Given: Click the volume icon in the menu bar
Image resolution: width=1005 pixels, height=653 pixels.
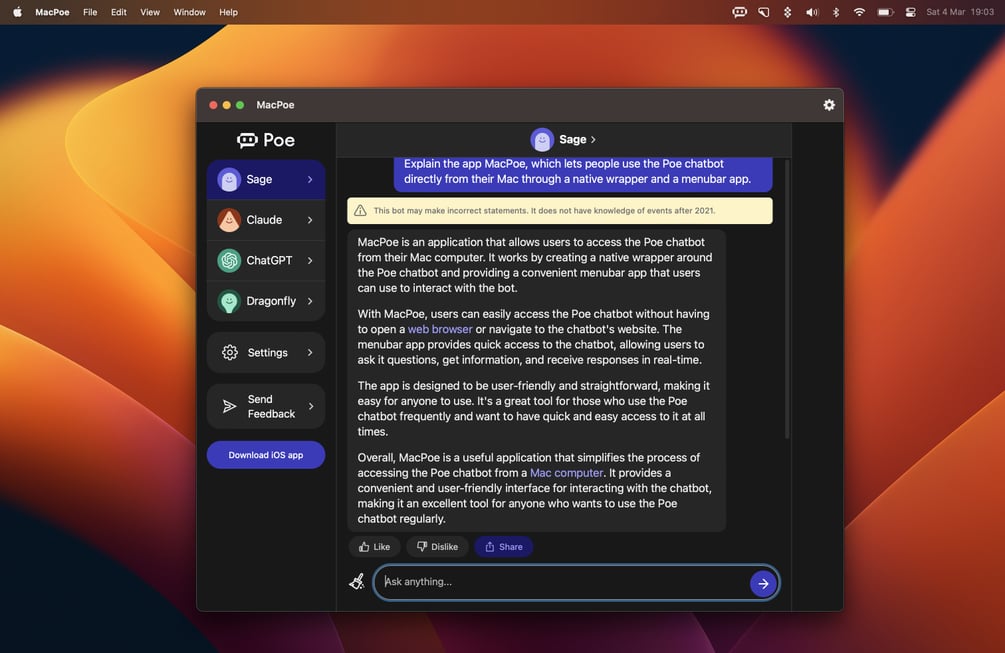Looking at the screenshot, I should pyautogui.click(x=812, y=12).
